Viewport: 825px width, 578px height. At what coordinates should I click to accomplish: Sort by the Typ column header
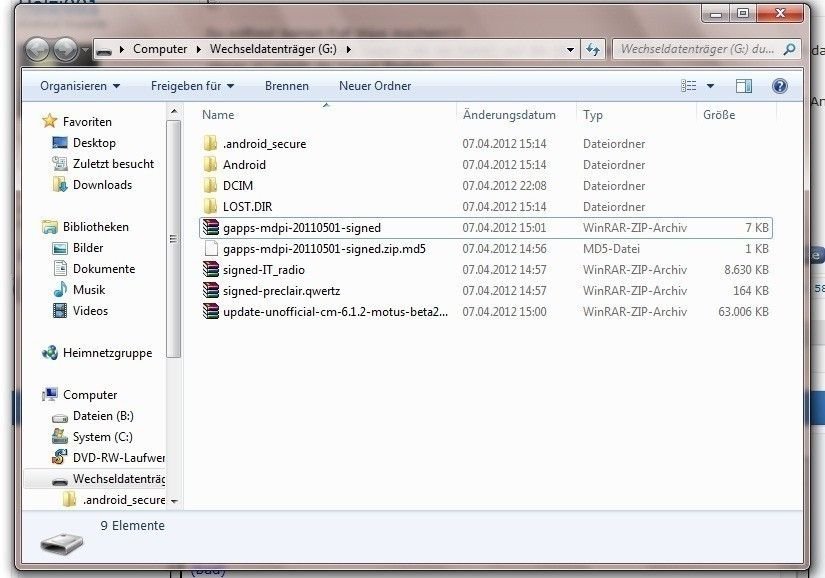(x=636, y=115)
